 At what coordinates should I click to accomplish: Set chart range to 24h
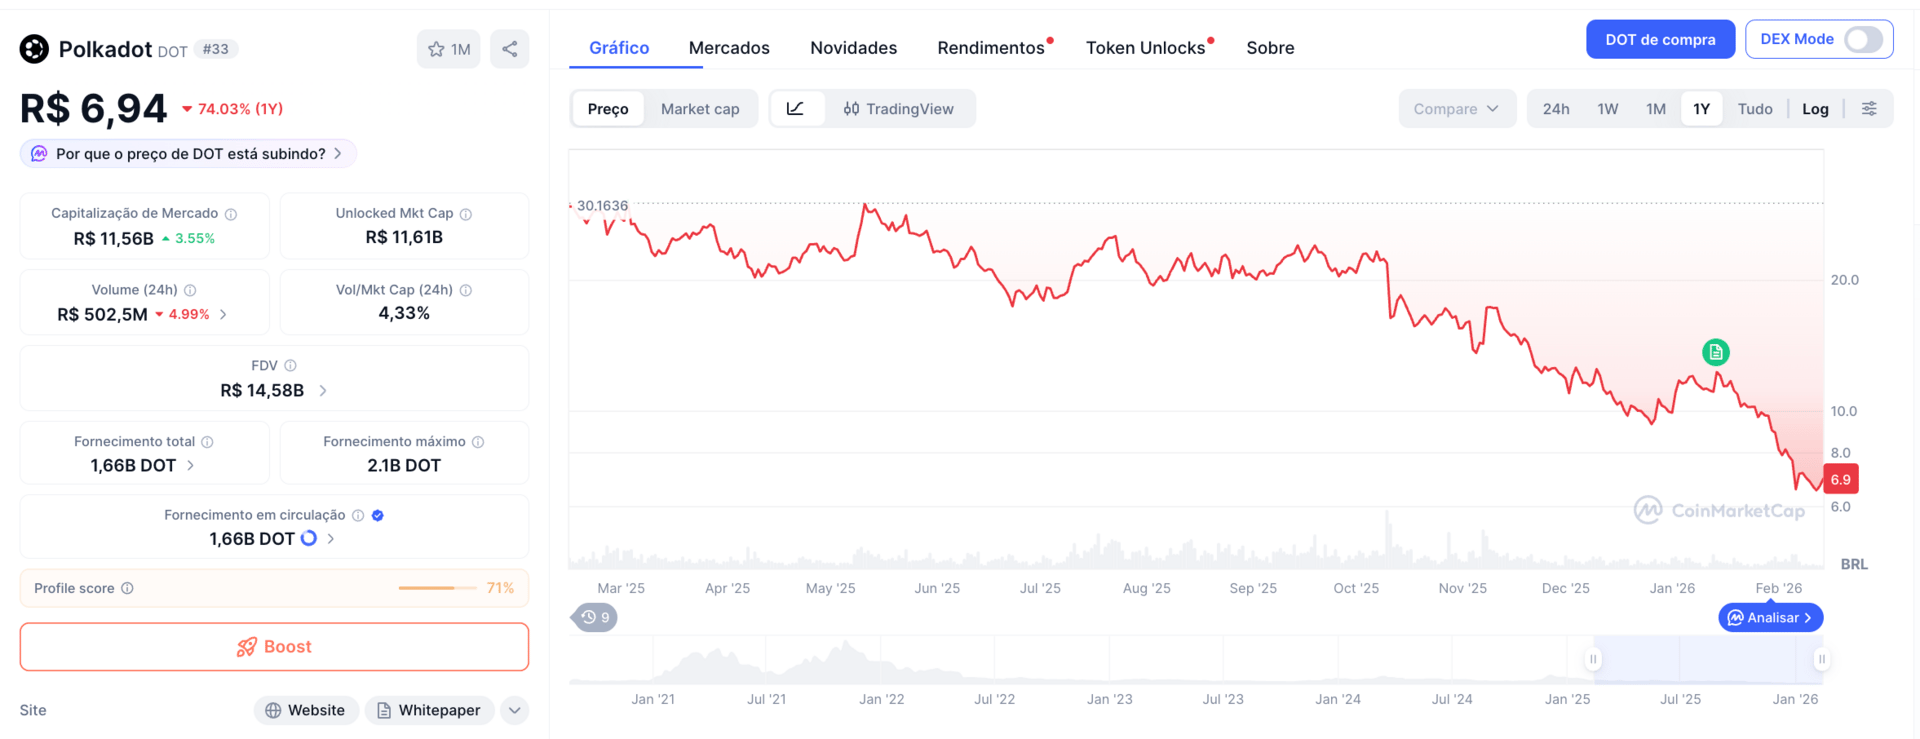tap(1556, 109)
